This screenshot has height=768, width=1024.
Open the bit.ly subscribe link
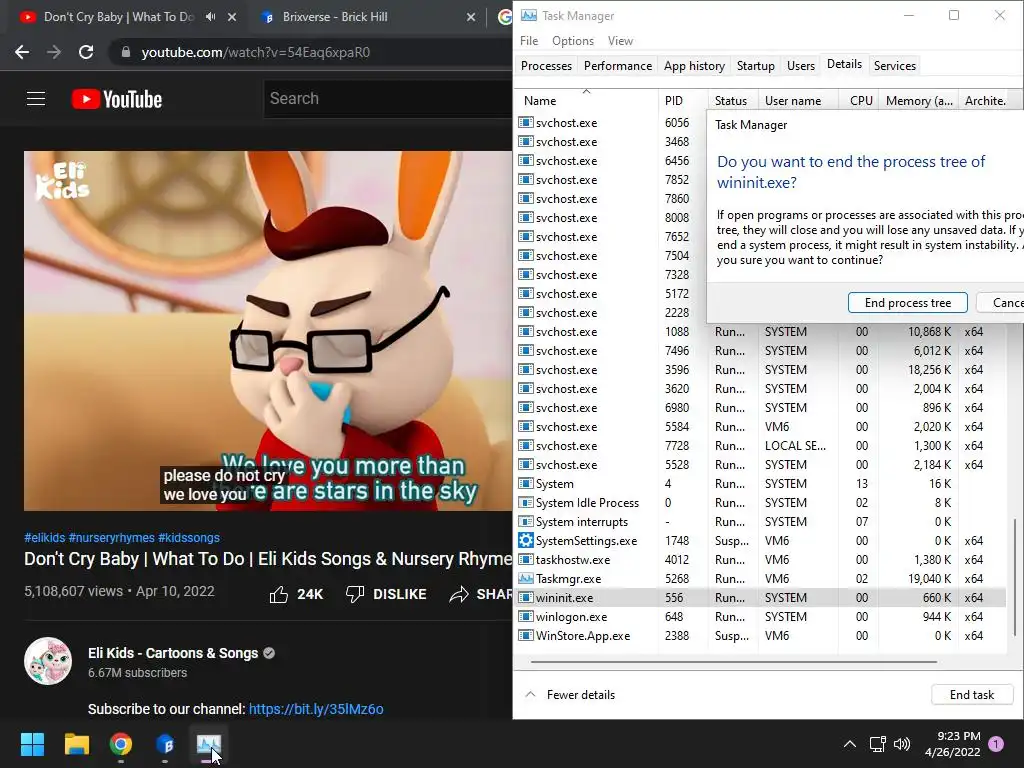point(316,709)
